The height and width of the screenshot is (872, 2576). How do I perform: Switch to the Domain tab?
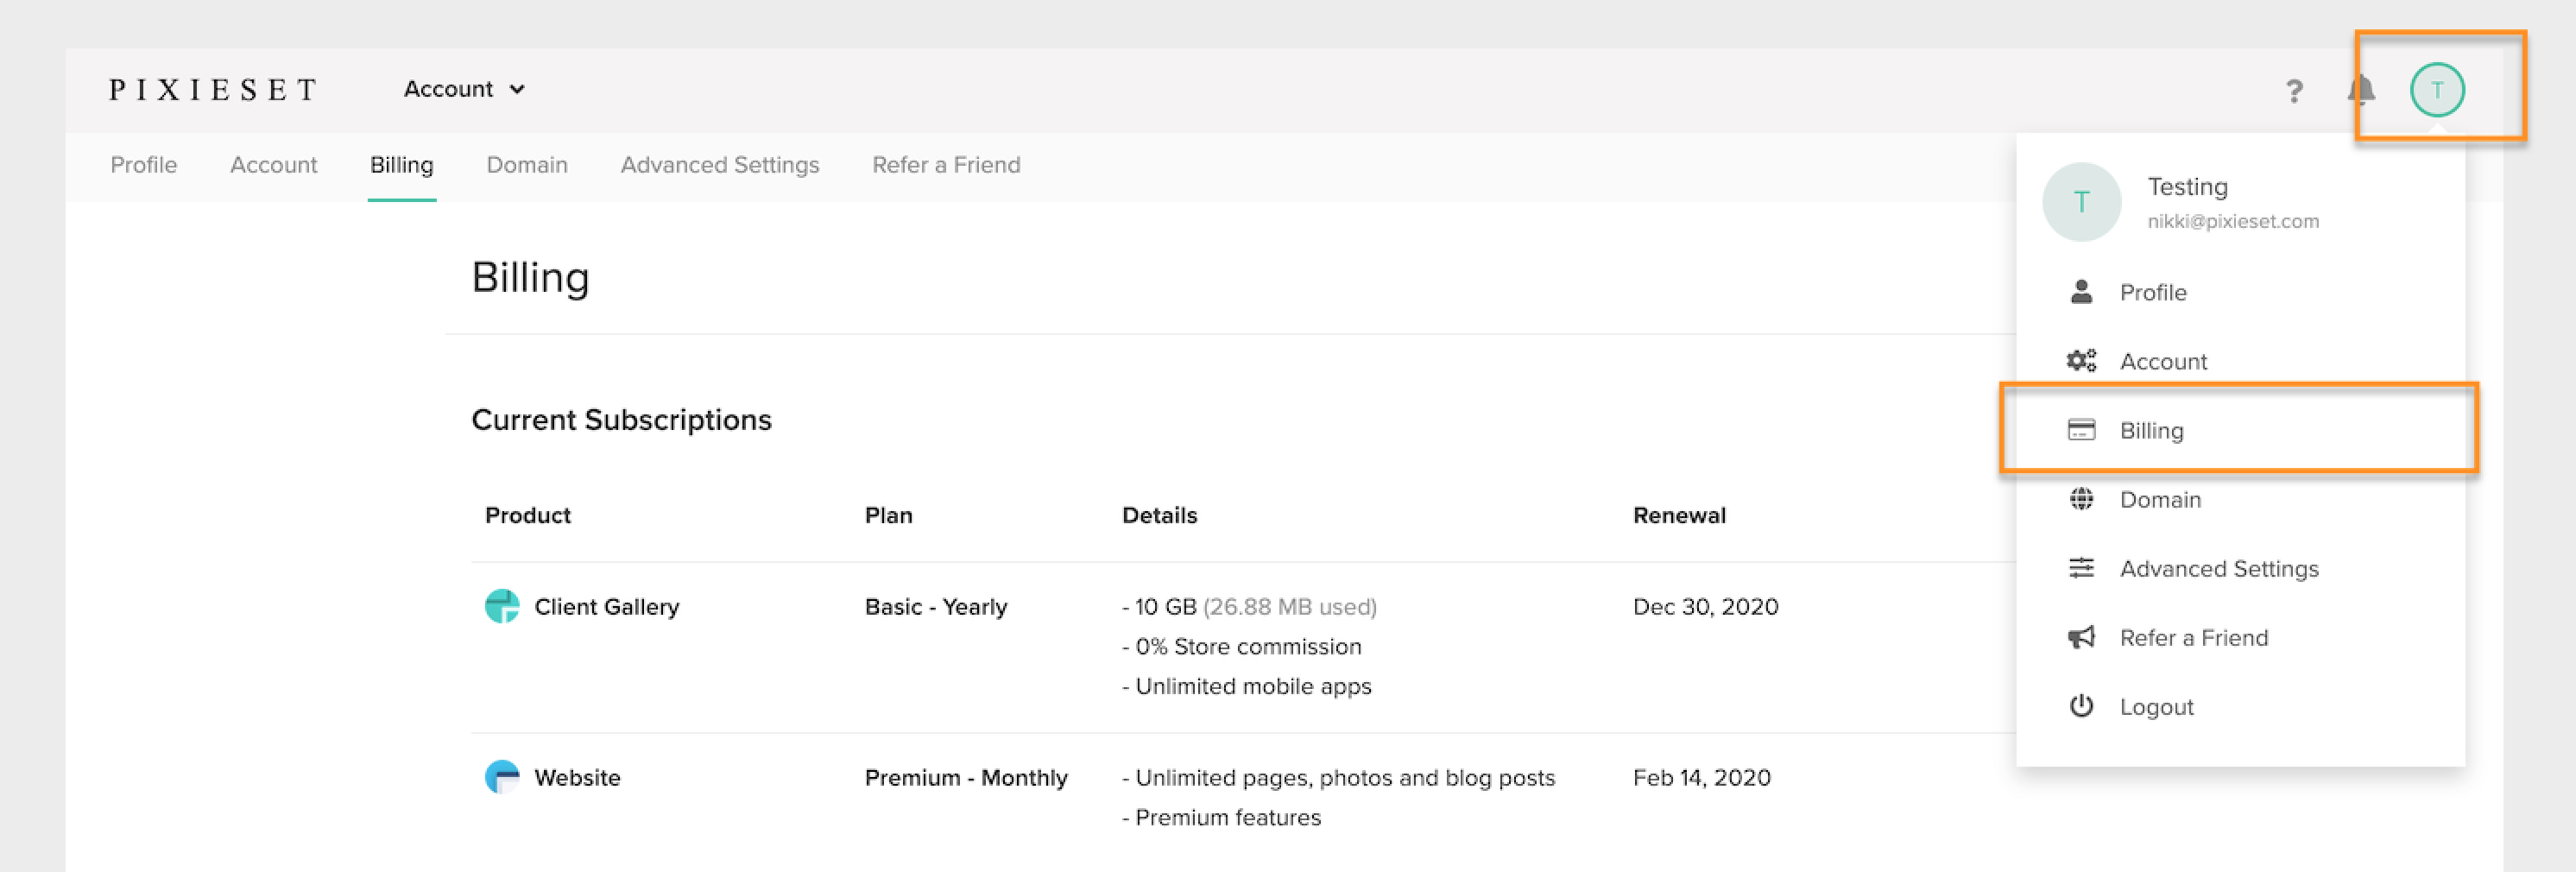(x=527, y=165)
